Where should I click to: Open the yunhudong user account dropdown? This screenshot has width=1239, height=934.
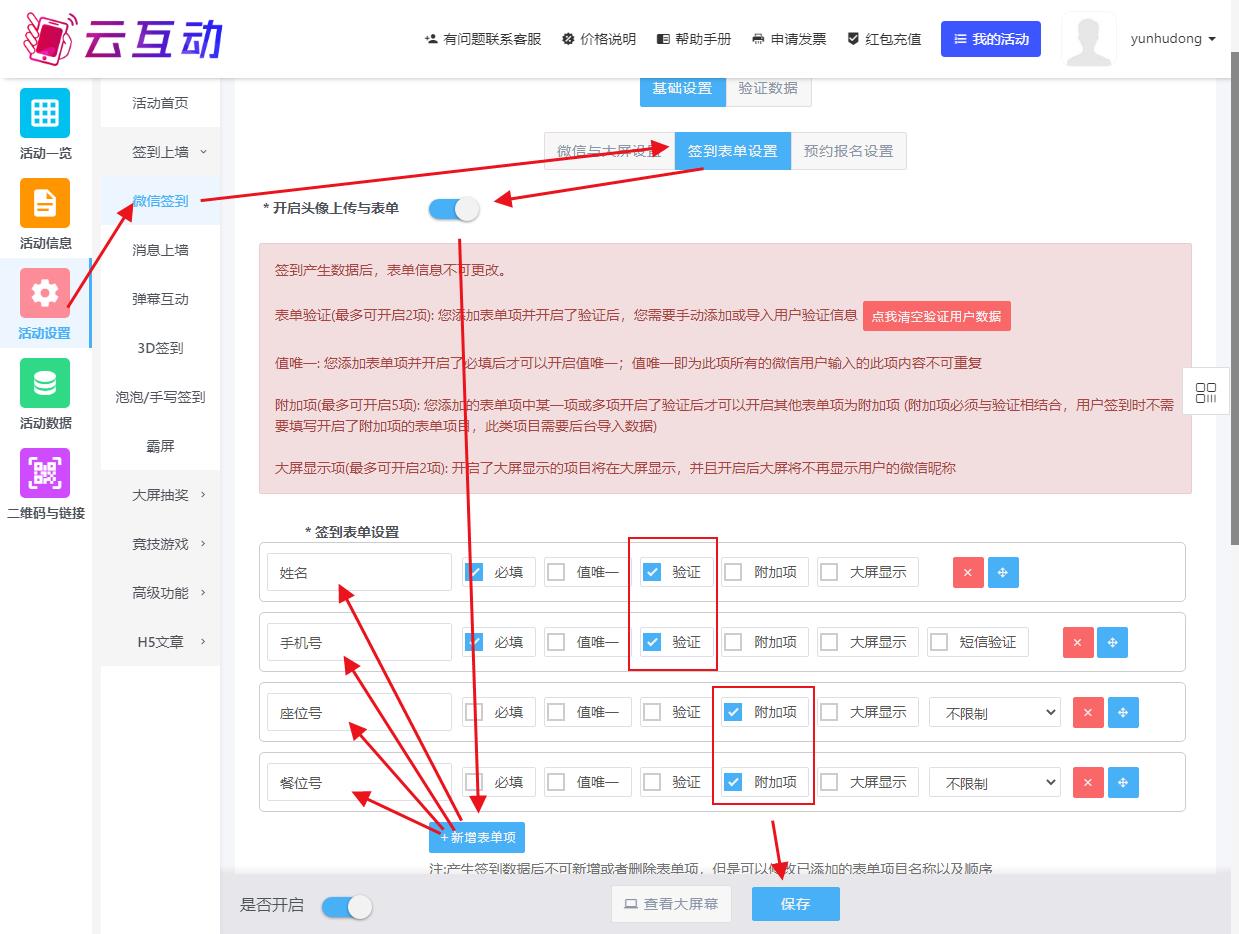1172,39
